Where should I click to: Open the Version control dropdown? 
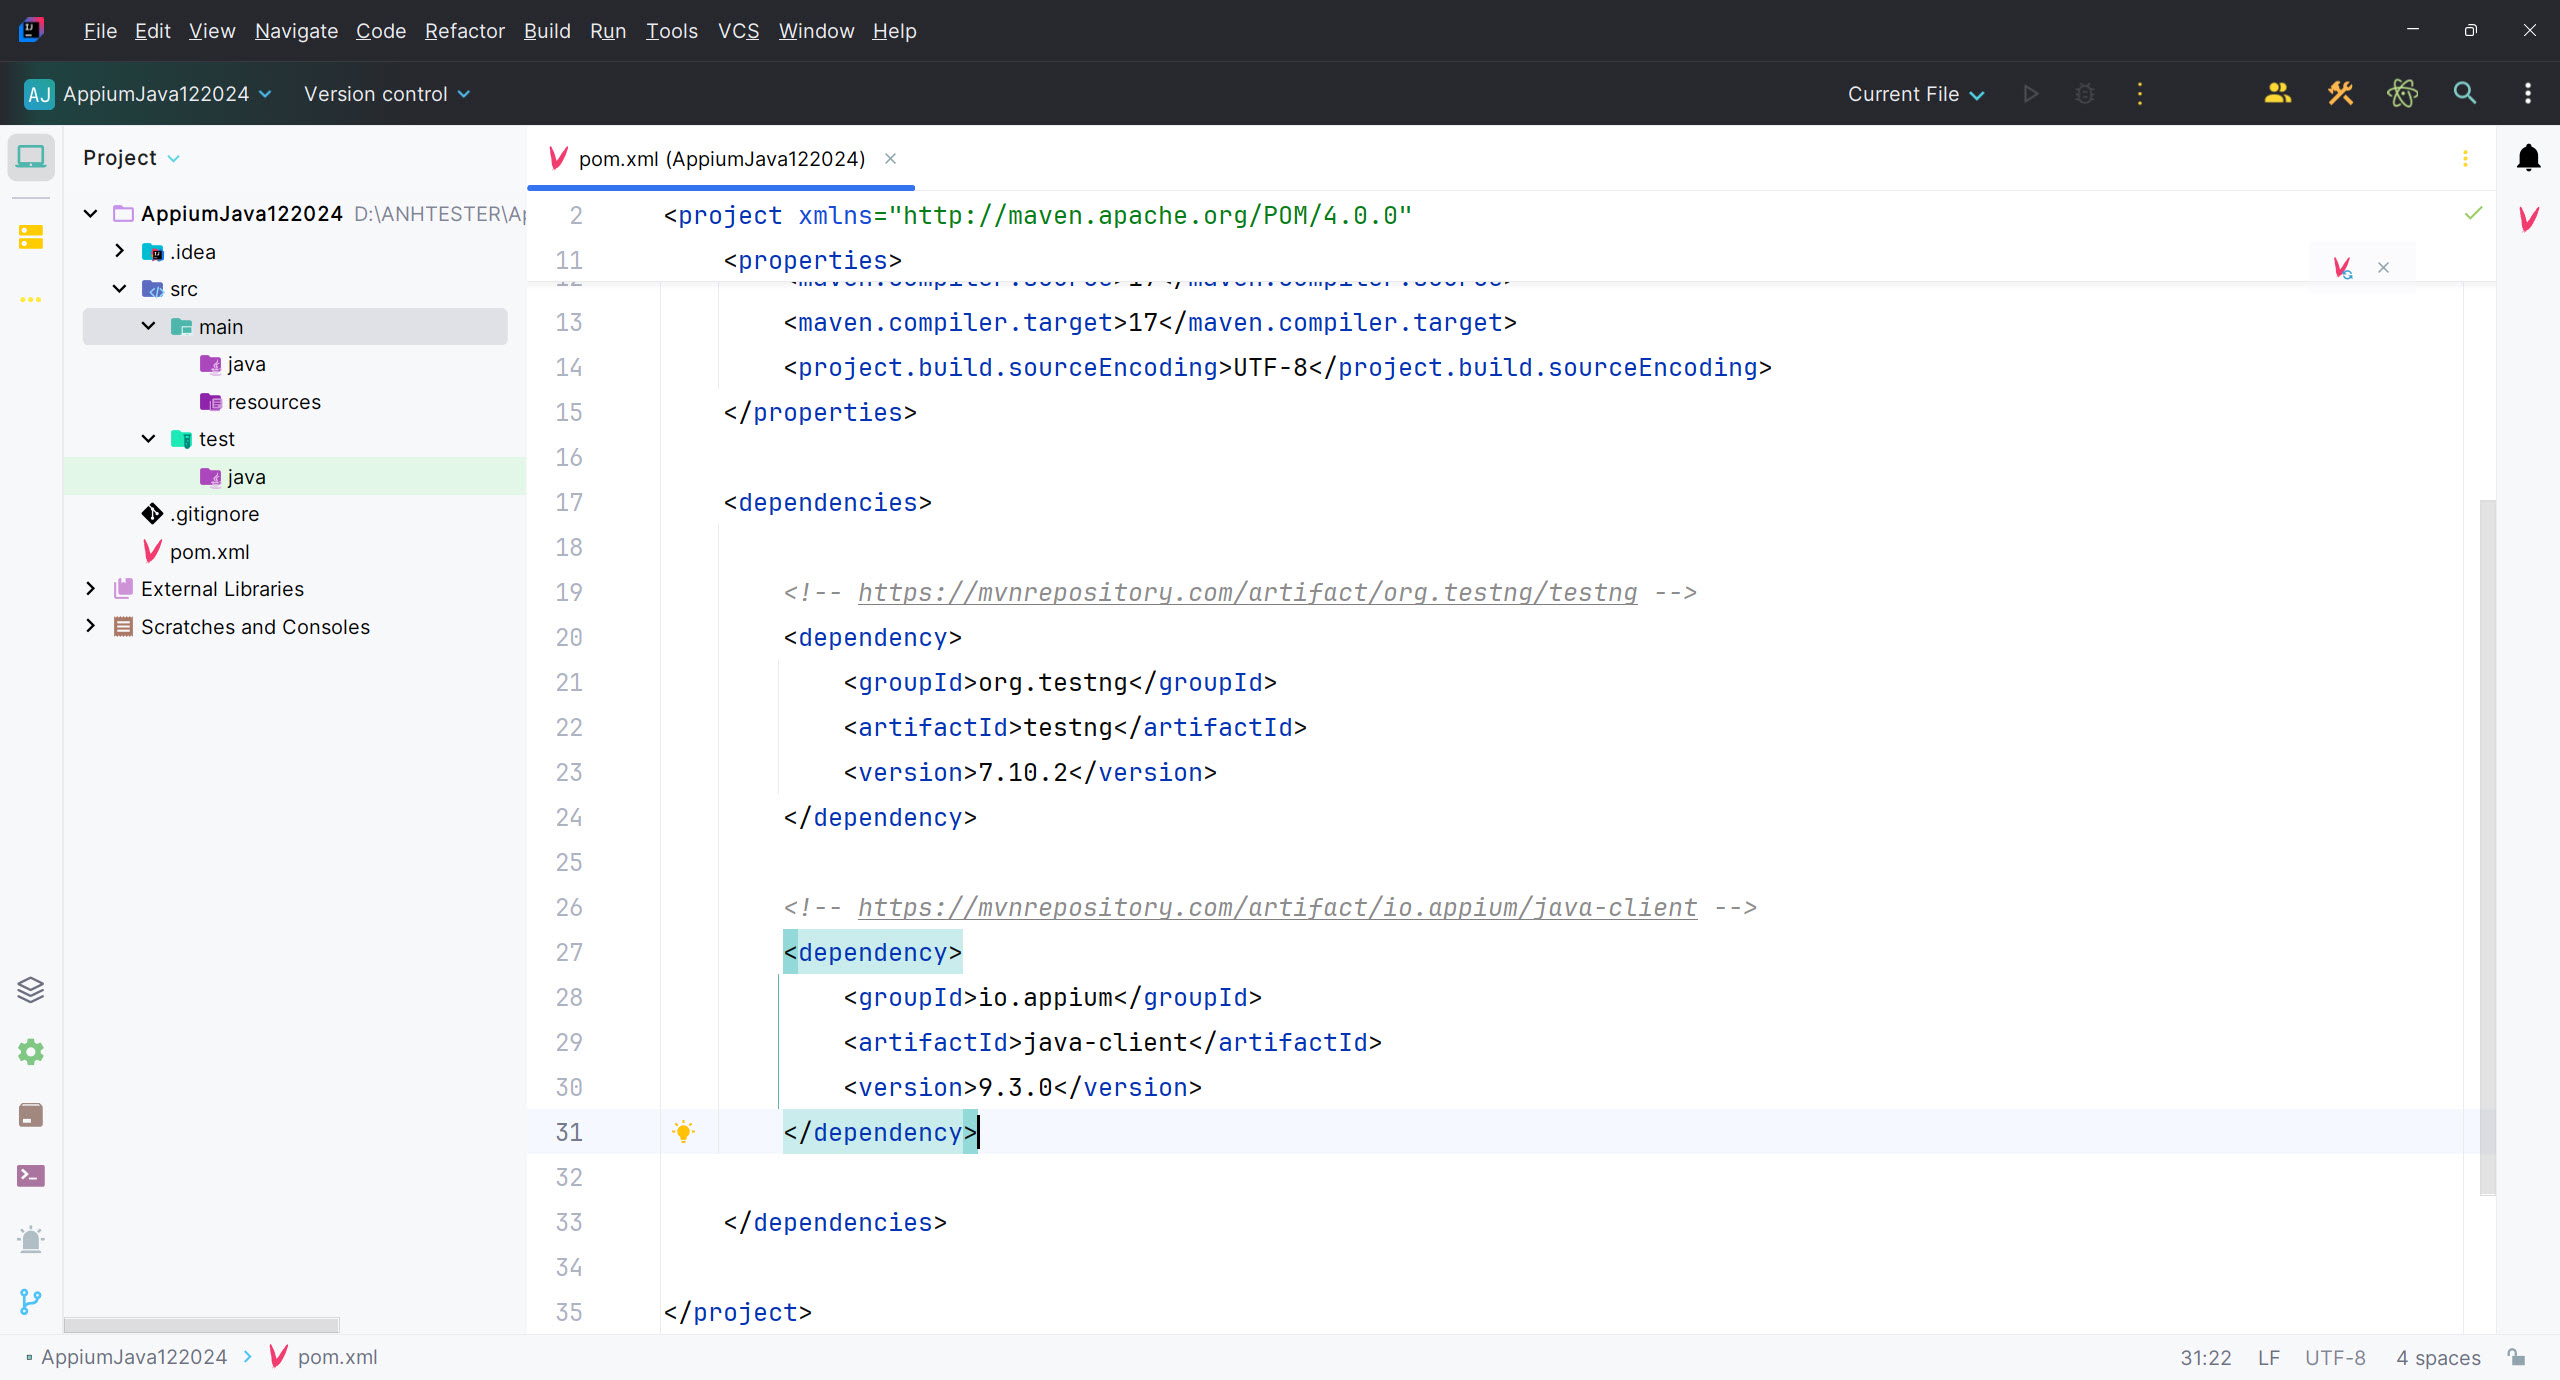[x=387, y=94]
